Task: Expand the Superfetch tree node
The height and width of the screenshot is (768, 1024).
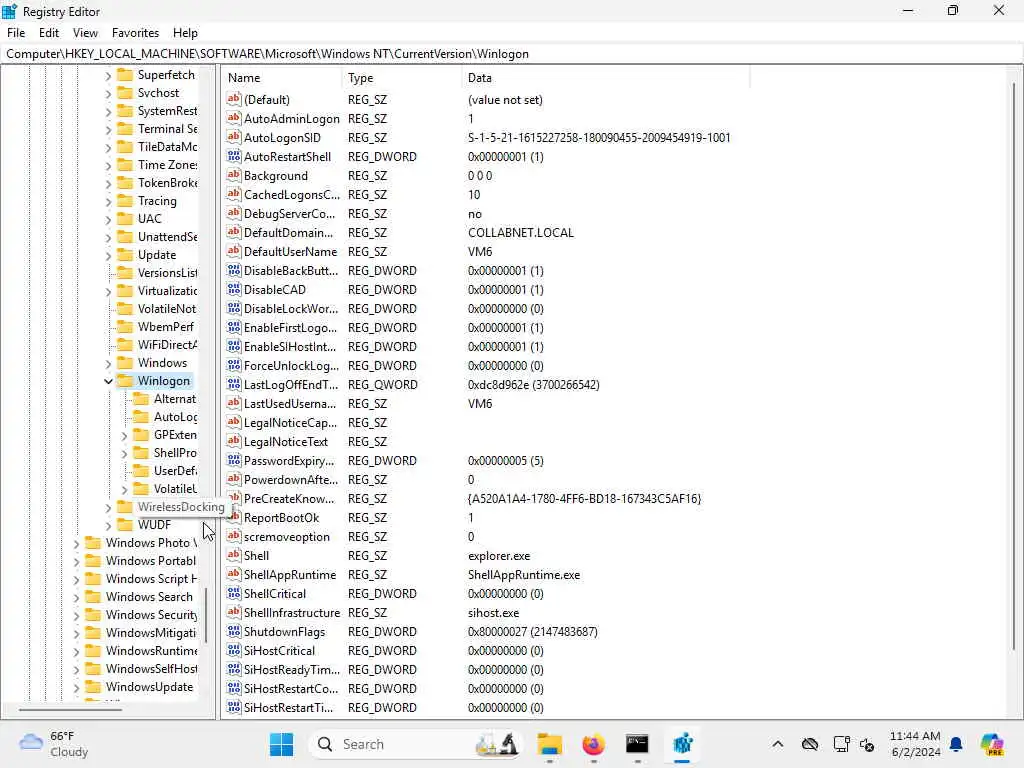Action: (x=108, y=76)
